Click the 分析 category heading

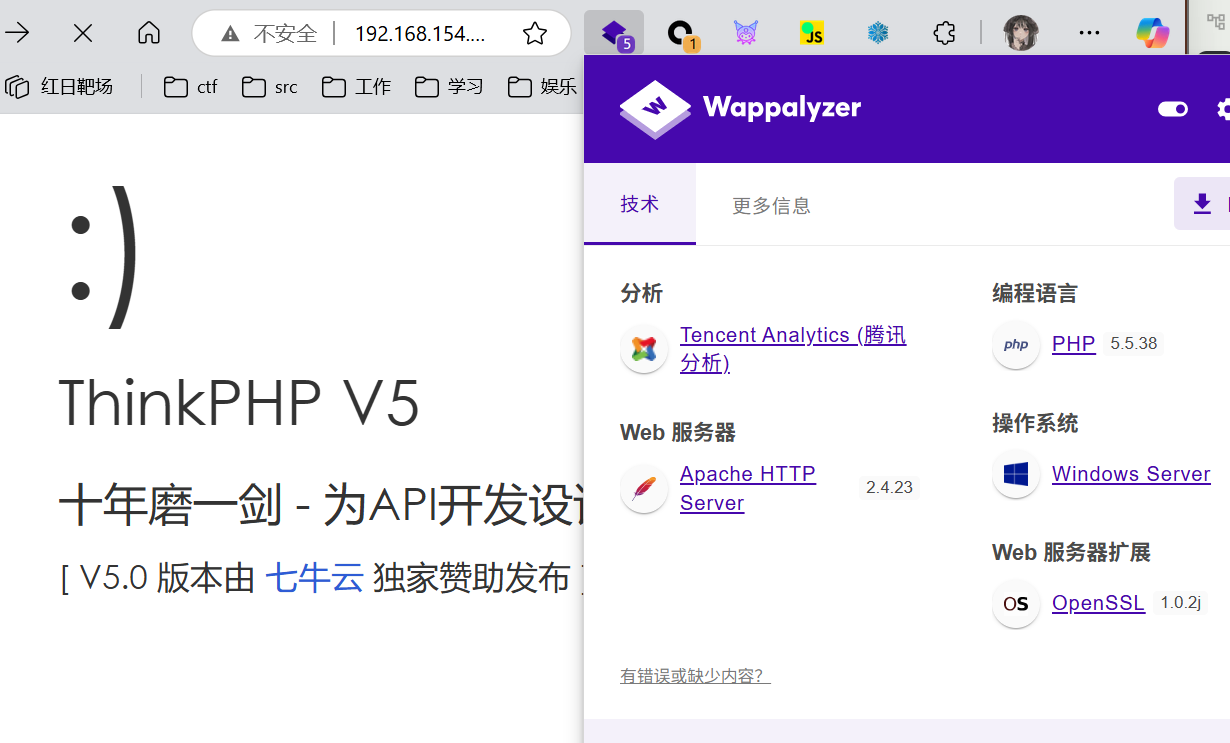click(x=641, y=294)
